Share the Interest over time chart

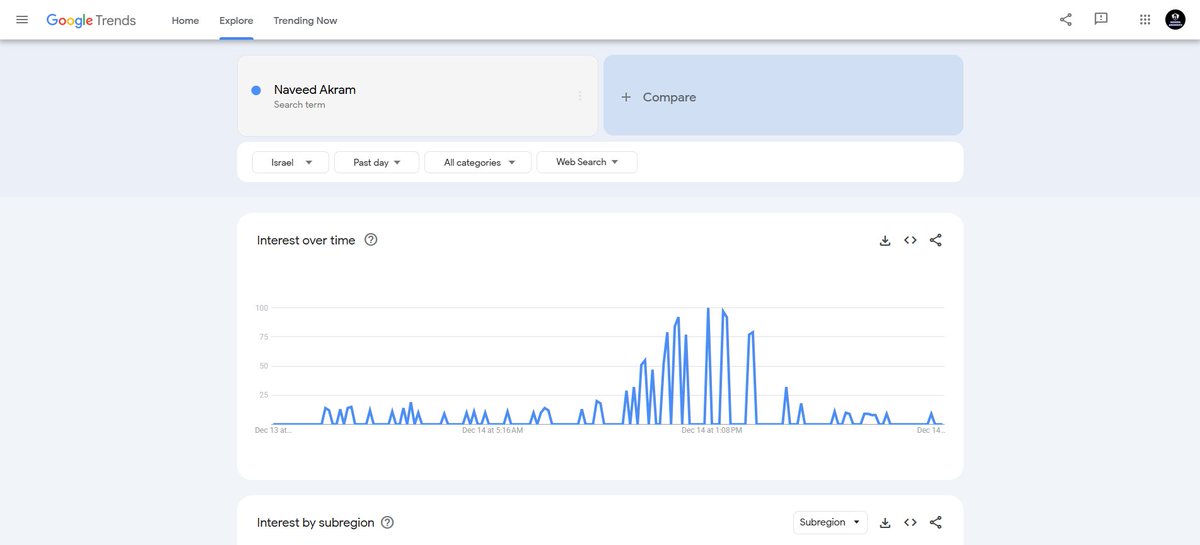click(936, 240)
